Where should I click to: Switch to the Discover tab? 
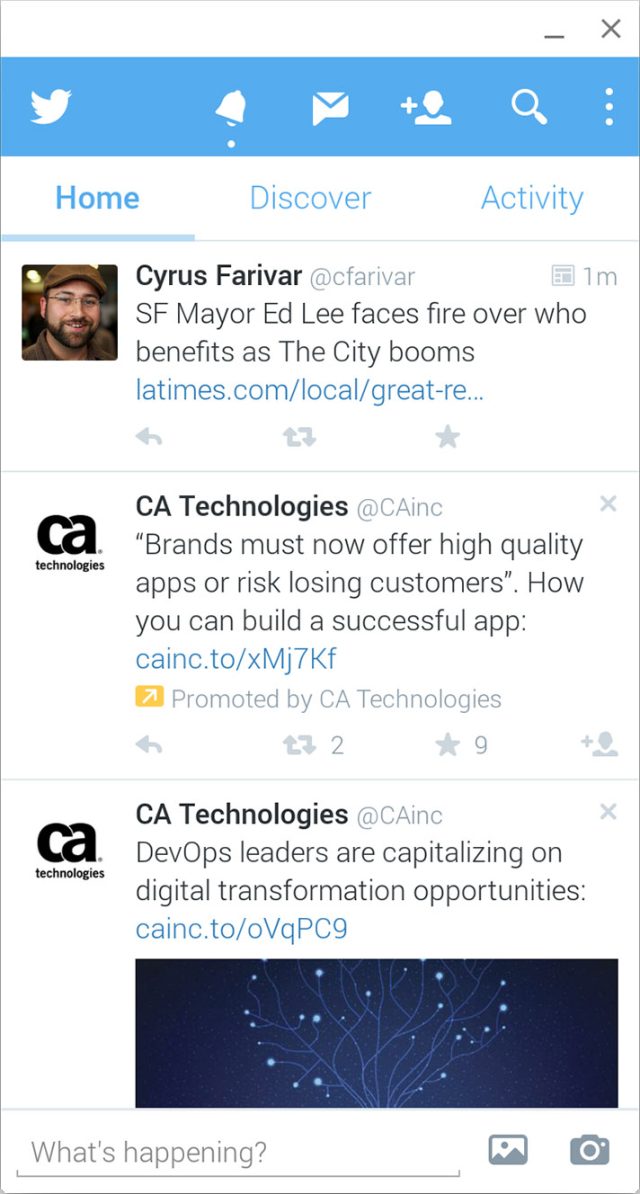click(x=310, y=198)
